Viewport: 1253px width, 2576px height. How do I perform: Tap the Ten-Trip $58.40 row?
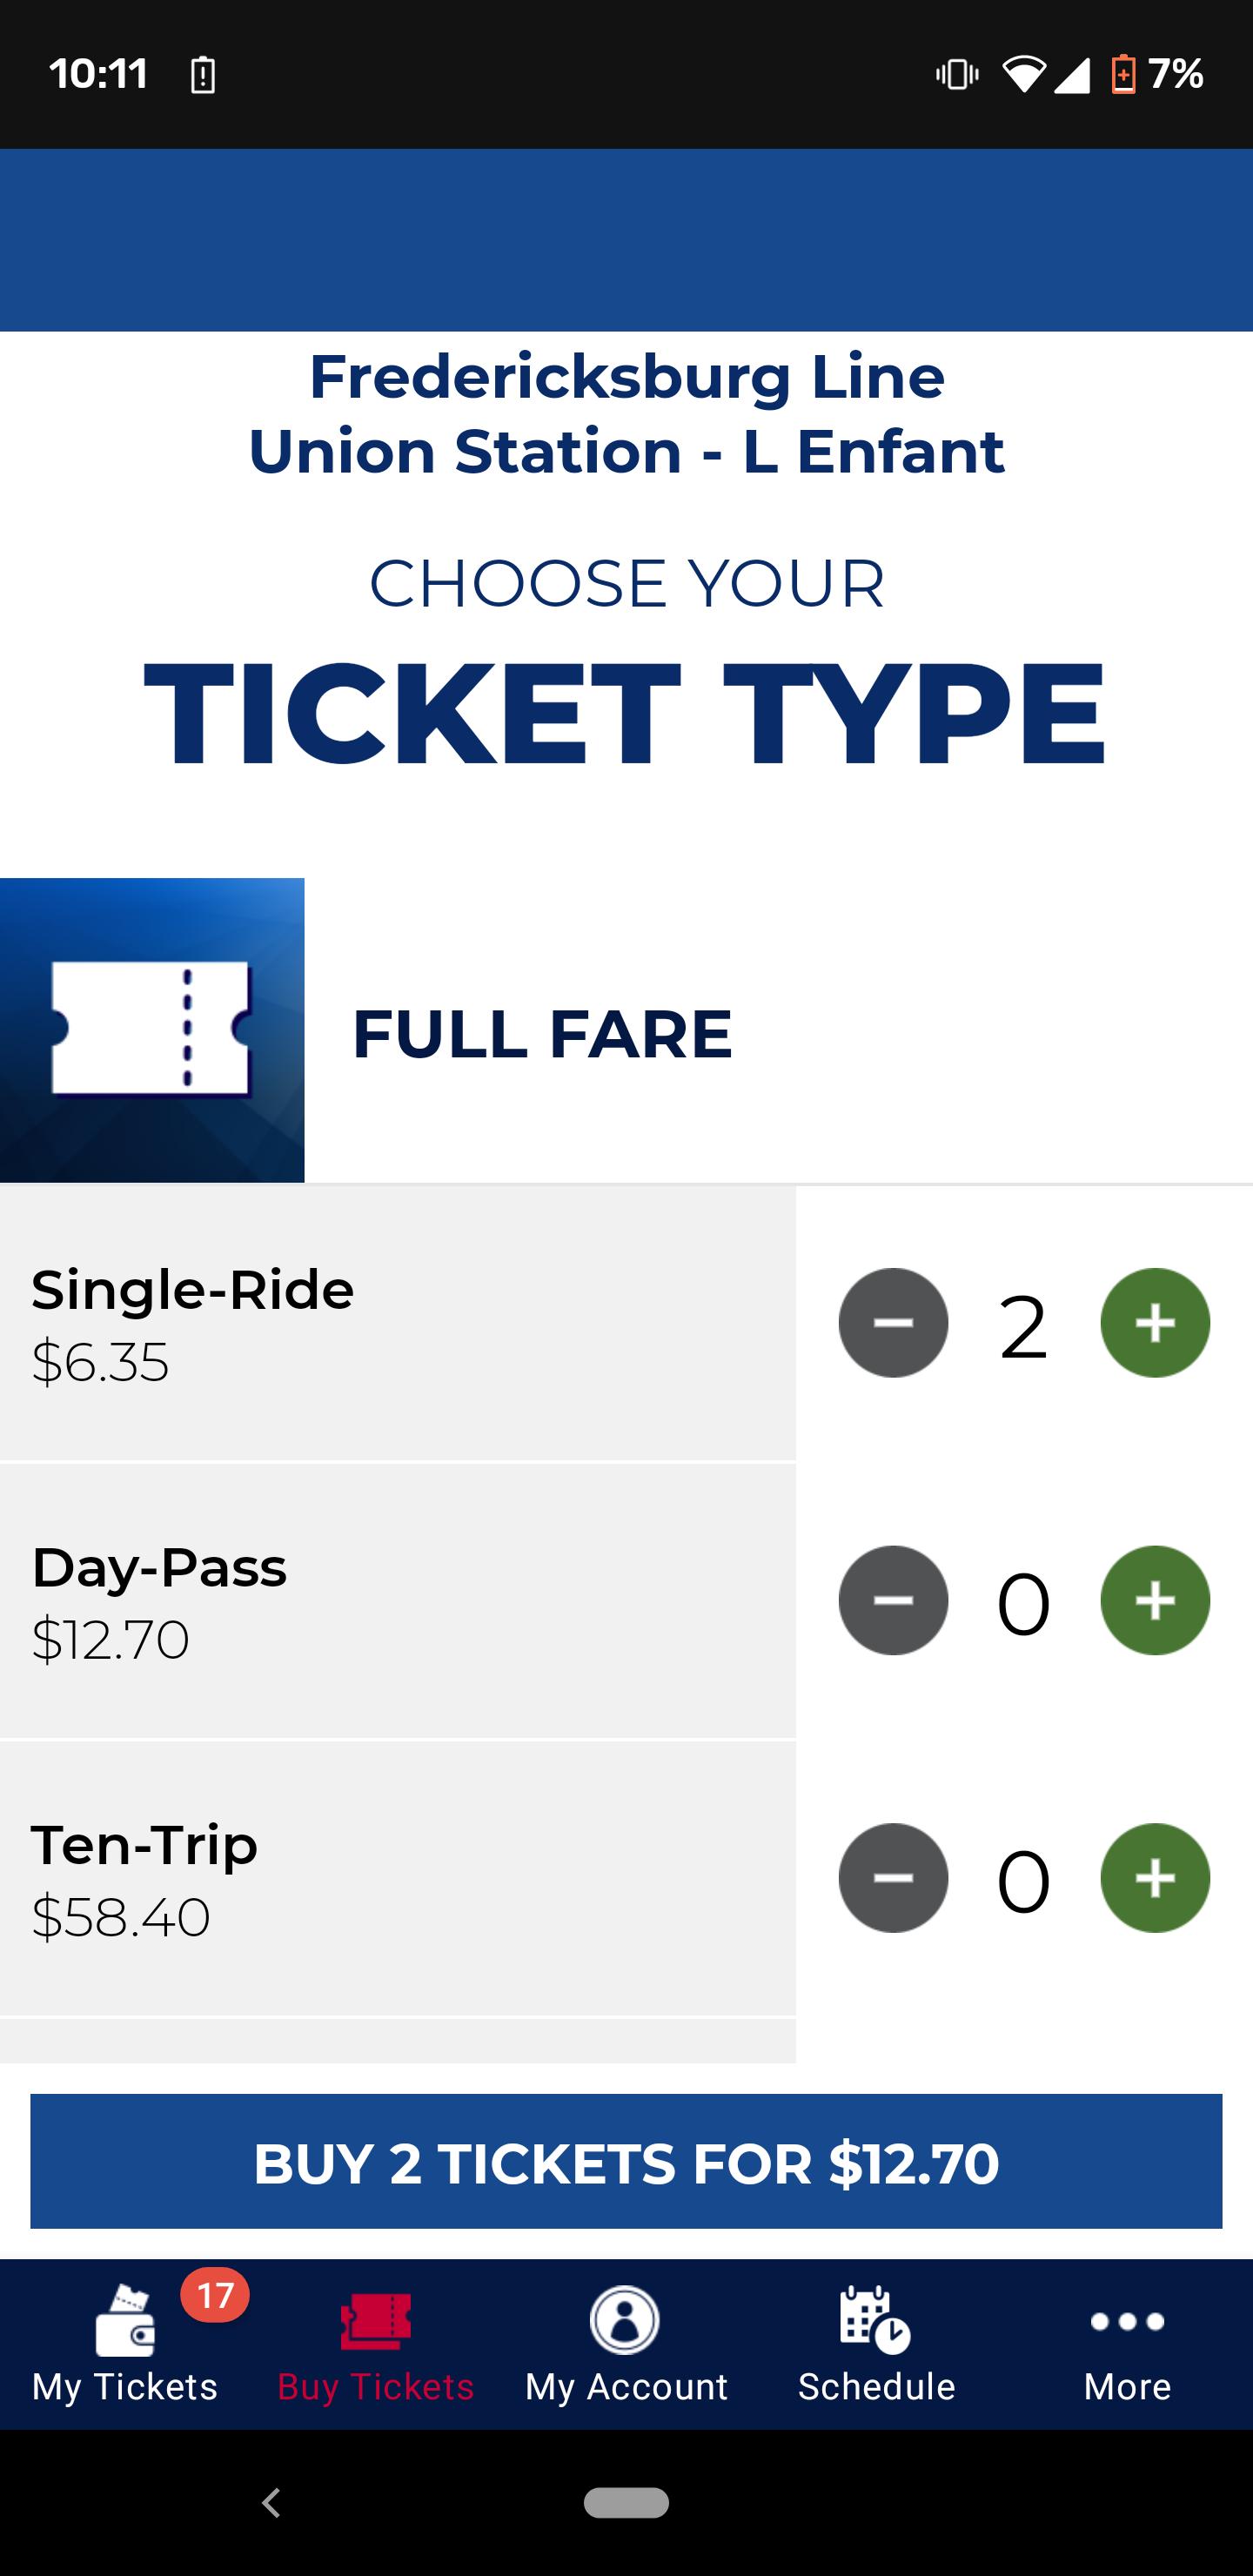tap(398, 1878)
